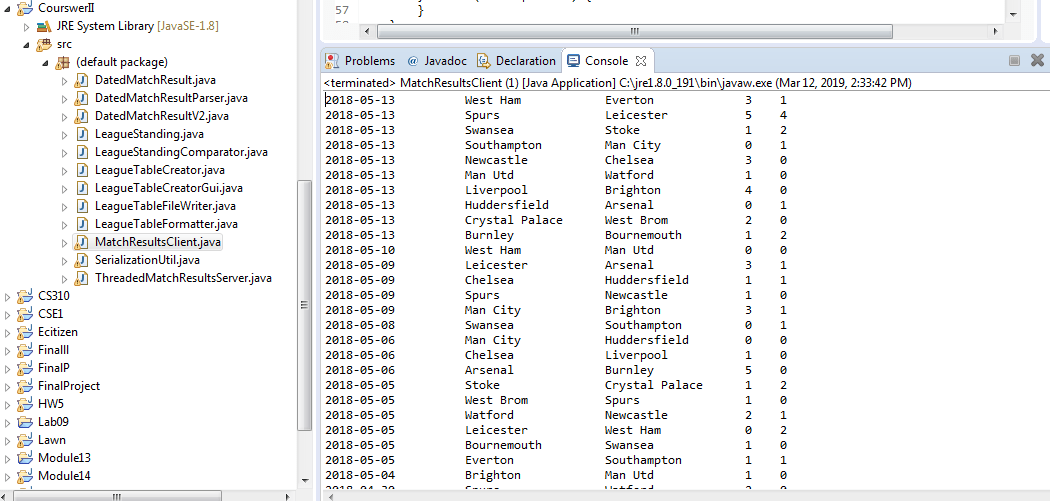This screenshot has width=1050, height=501.
Task: Click the Module13 project folder icon
Action: coord(25,458)
